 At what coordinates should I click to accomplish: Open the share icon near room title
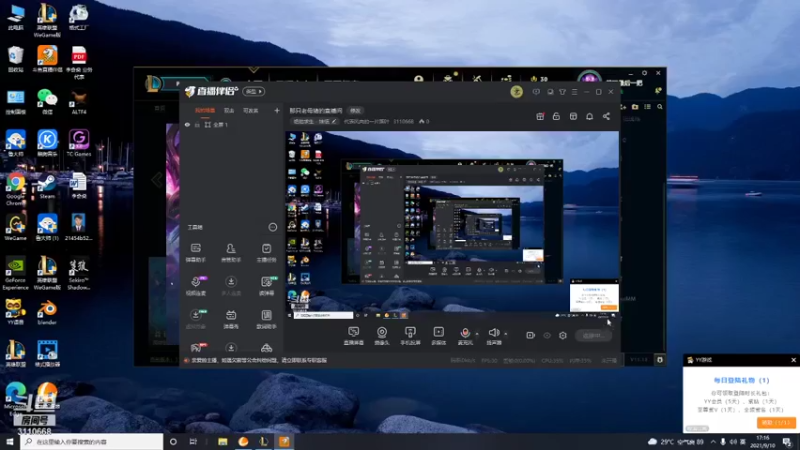pyautogui.click(x=606, y=116)
